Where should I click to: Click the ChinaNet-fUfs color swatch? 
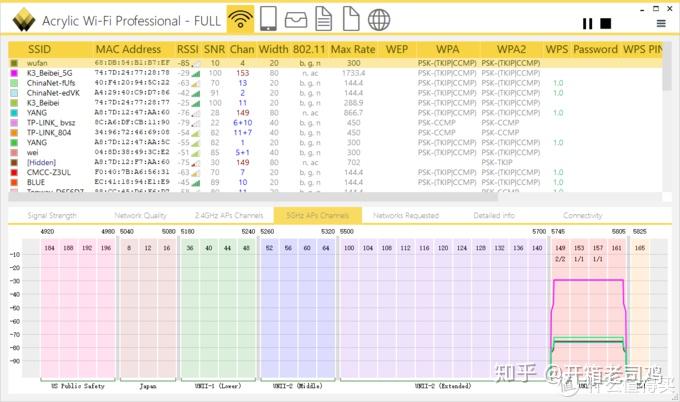pos(14,83)
